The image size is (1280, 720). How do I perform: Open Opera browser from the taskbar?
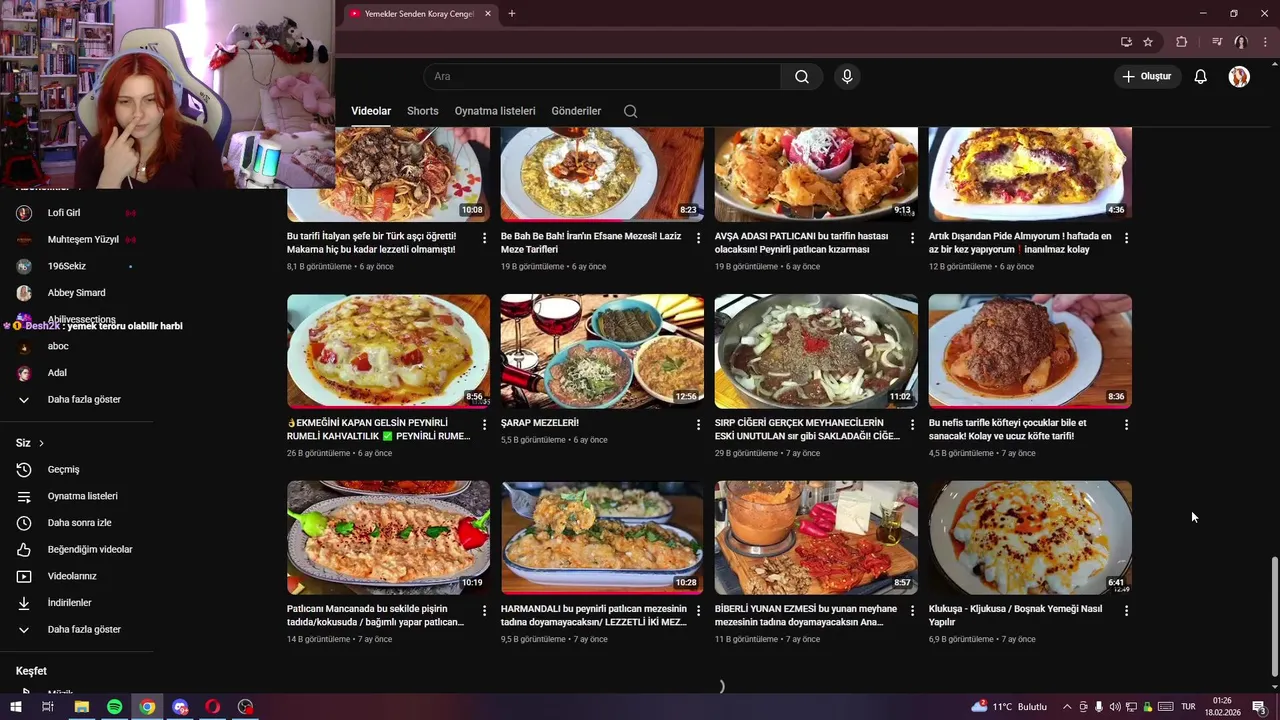point(213,707)
